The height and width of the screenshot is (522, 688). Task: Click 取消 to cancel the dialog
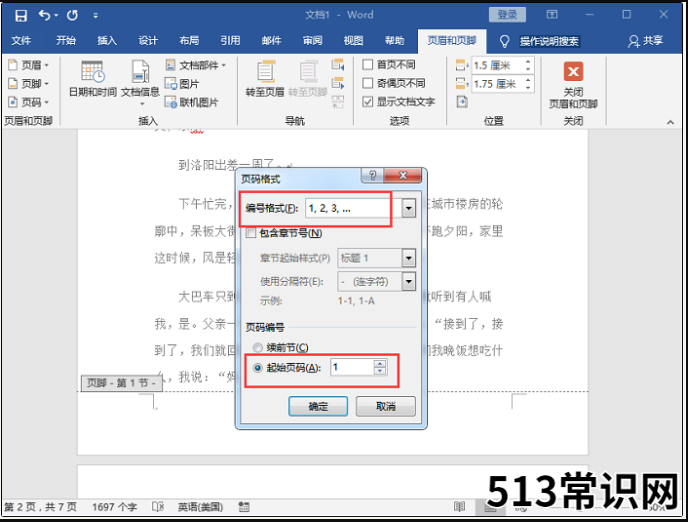pyautogui.click(x=386, y=406)
